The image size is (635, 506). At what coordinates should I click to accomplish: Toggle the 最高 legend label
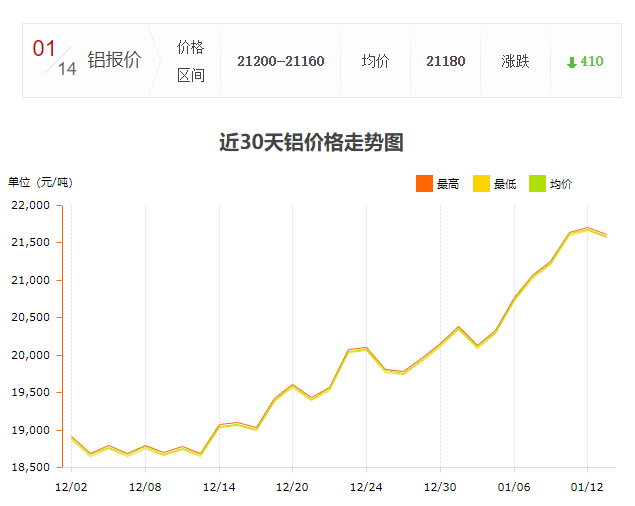pos(448,184)
